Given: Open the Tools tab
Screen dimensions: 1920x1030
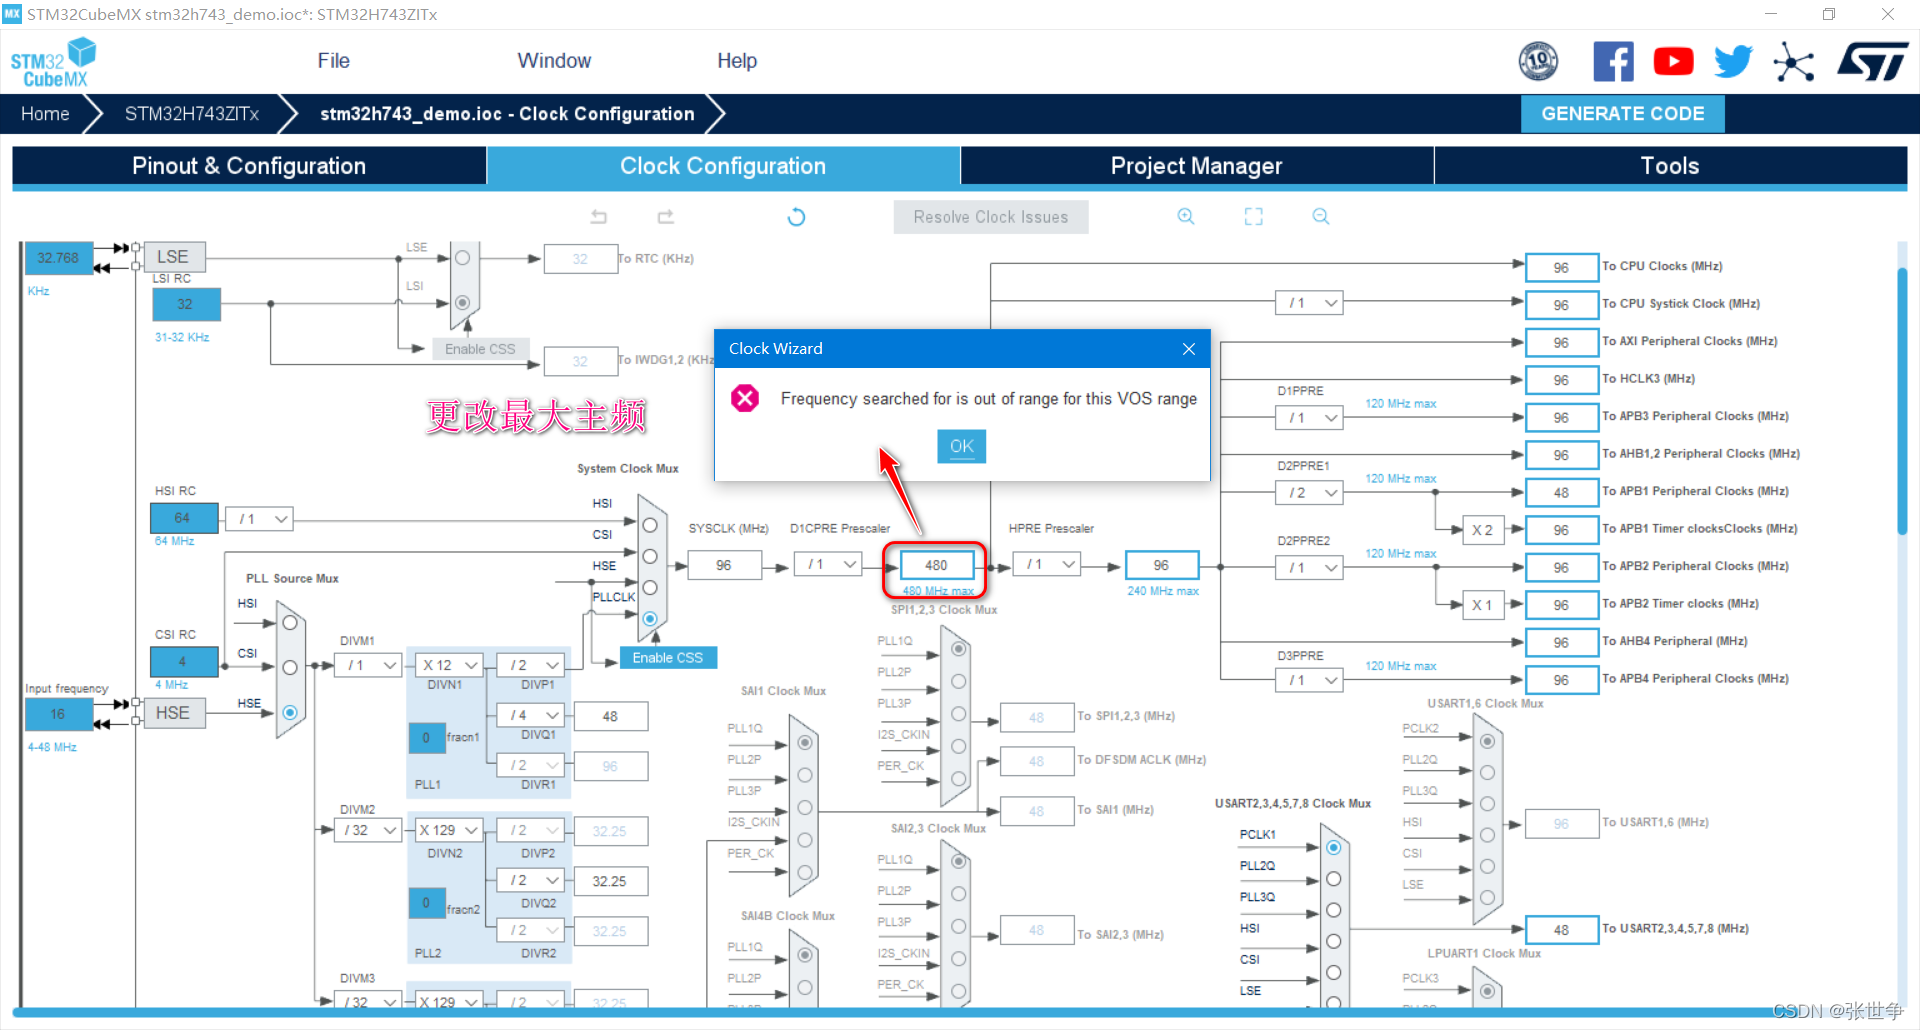Looking at the screenshot, I should pyautogui.click(x=1670, y=166).
